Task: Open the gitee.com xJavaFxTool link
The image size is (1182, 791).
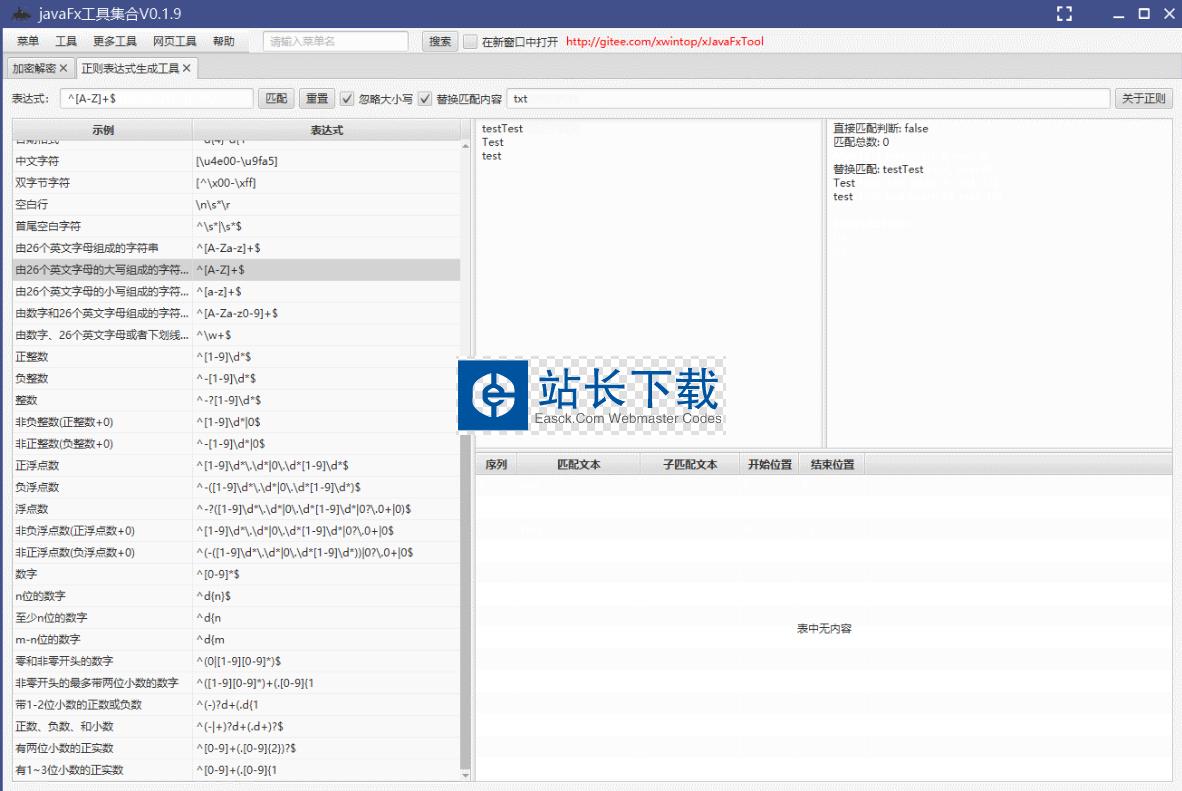Action: 664,42
